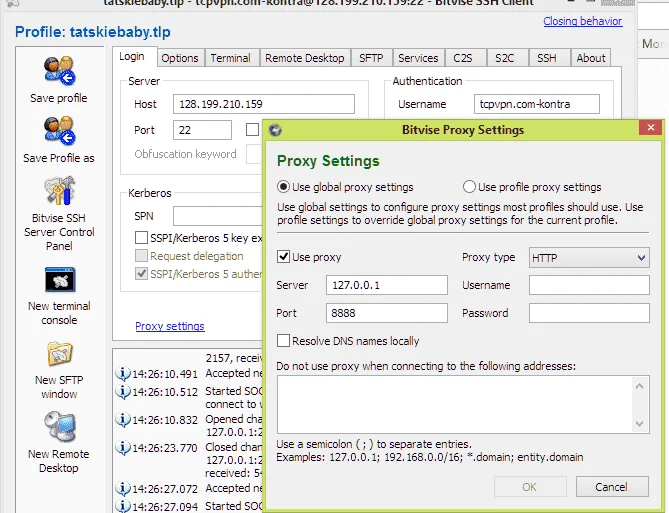Click the info icon at log entry 14:26:10.512
This screenshot has height=513, width=669.
point(123,391)
